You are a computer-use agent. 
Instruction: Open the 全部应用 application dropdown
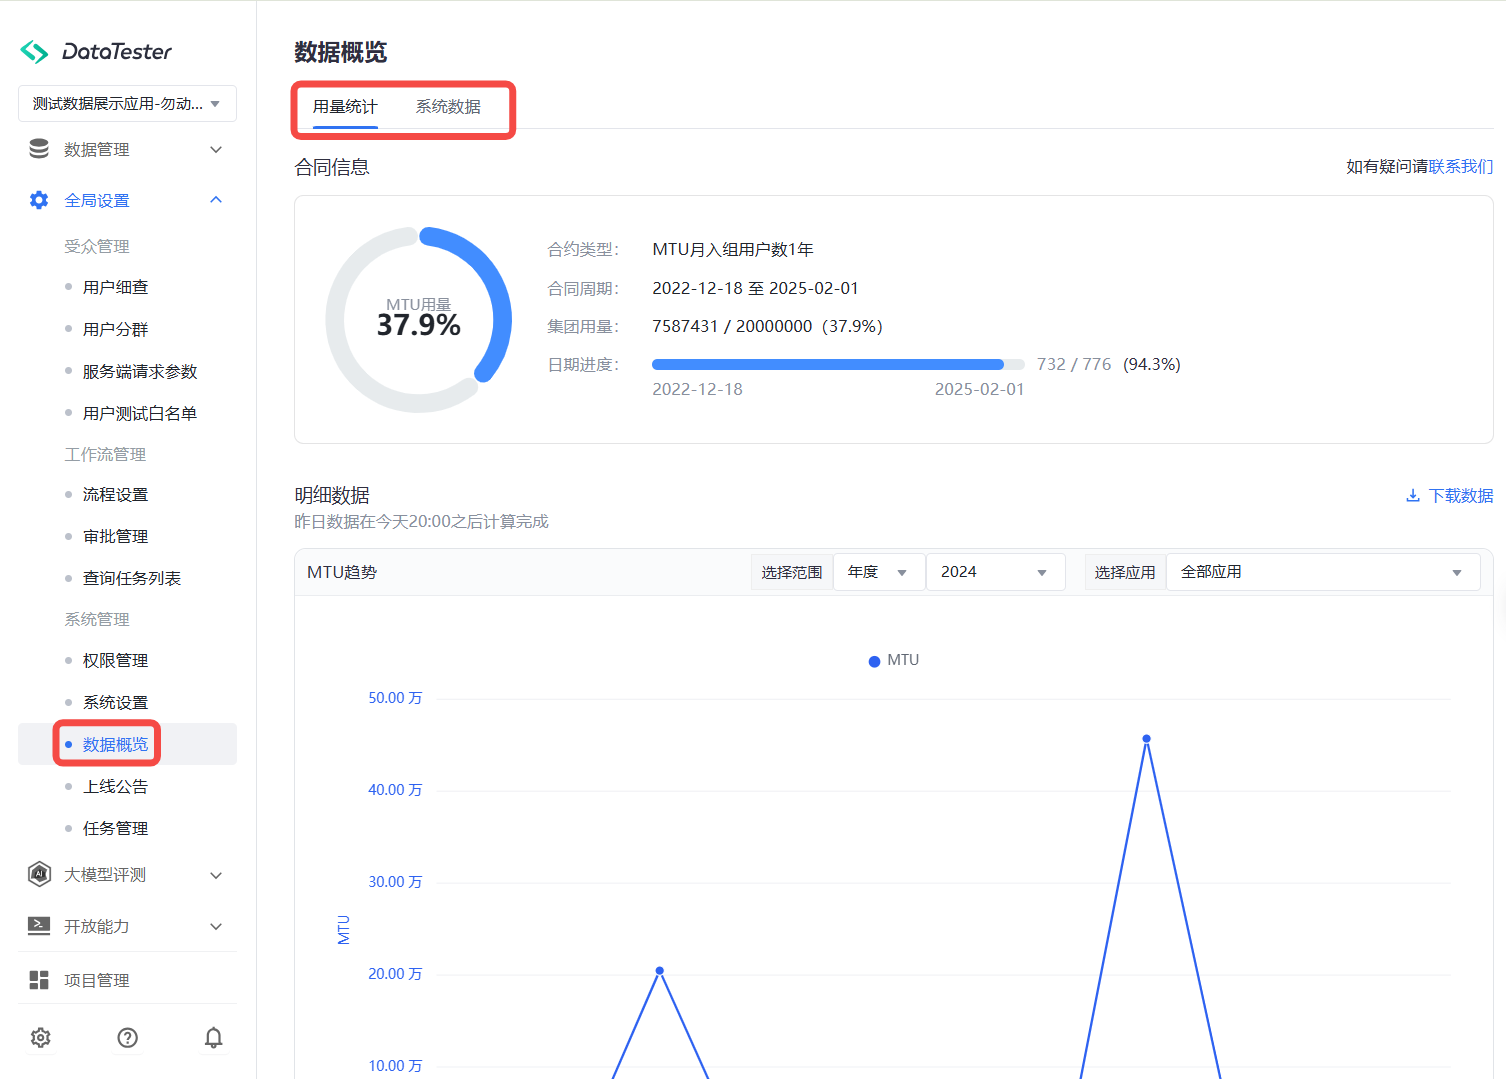coord(1323,572)
